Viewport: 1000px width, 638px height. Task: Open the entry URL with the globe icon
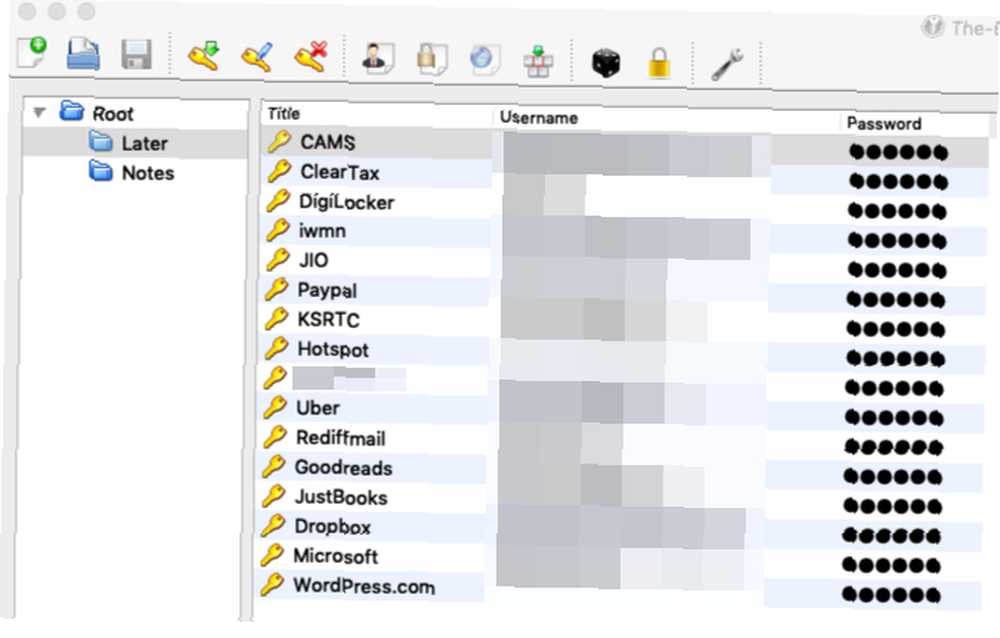point(485,60)
